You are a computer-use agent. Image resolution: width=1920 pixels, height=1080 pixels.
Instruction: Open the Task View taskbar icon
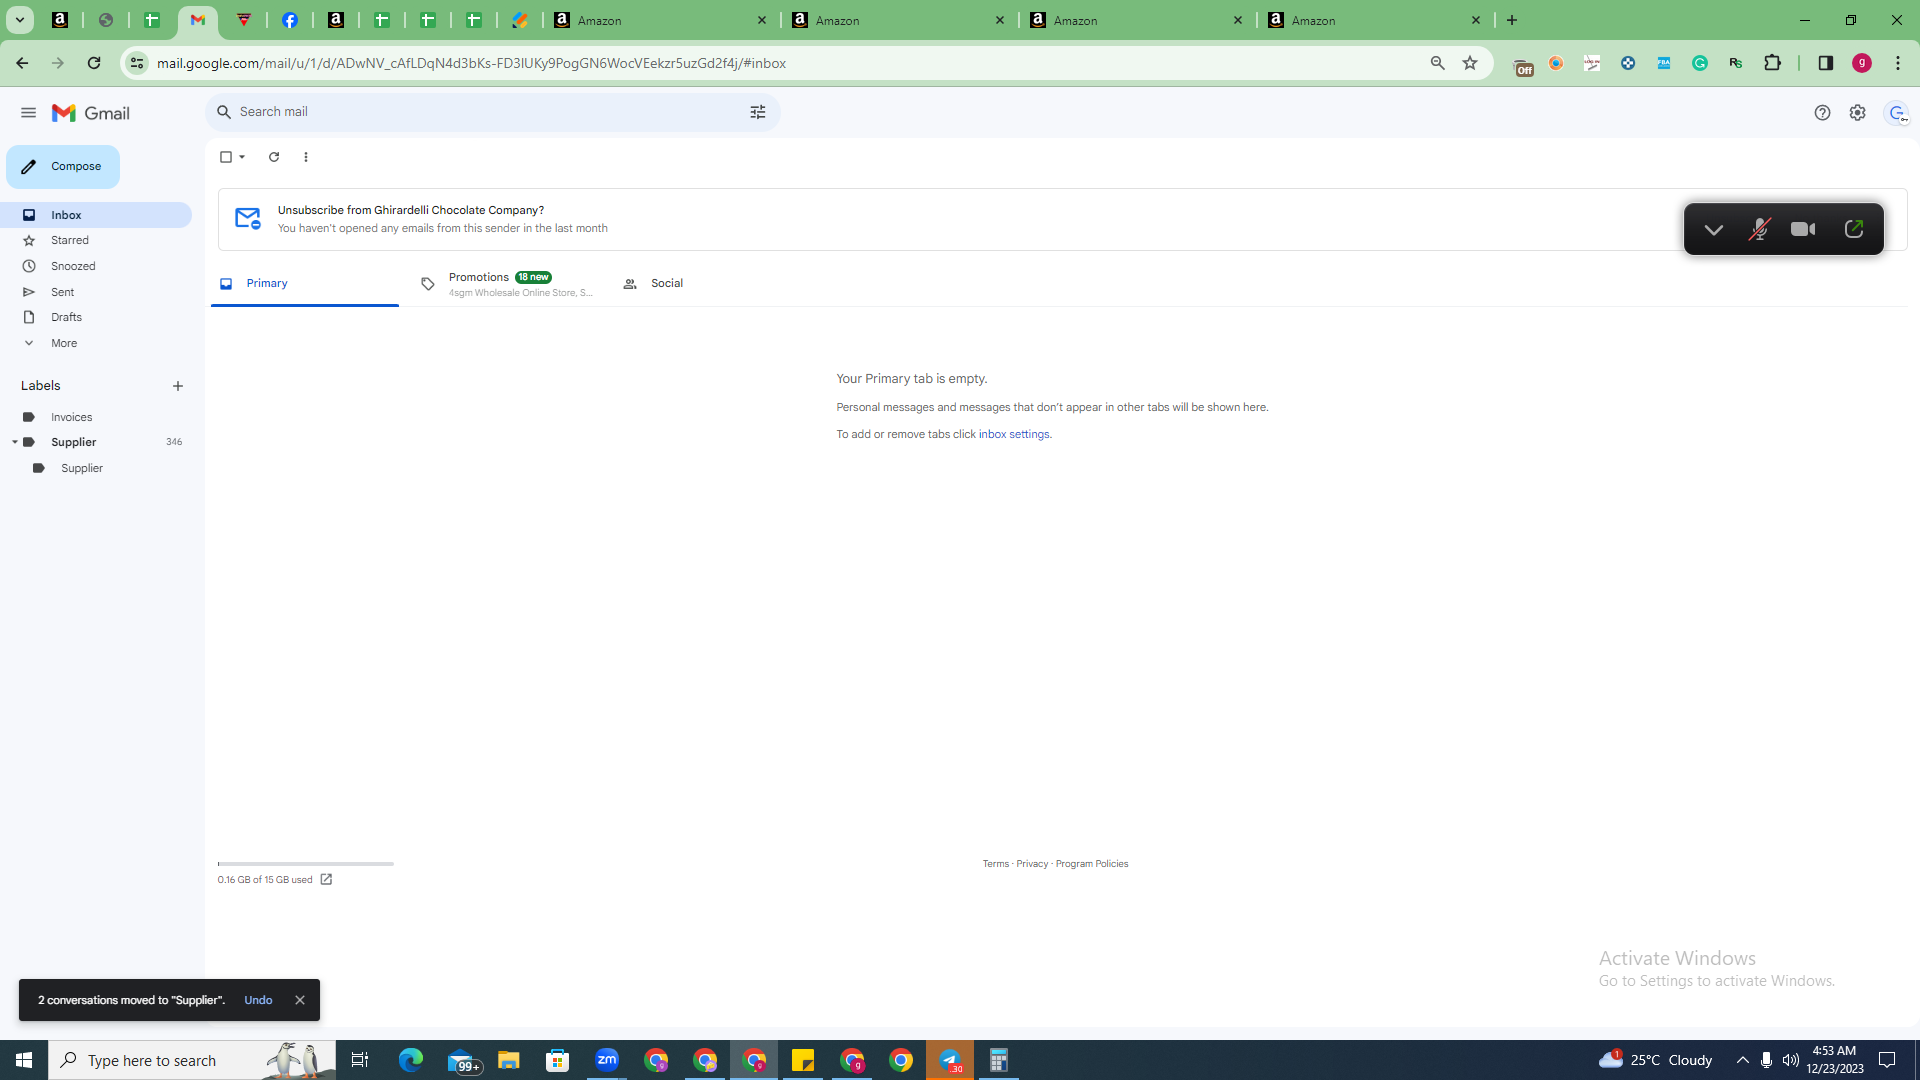tap(360, 1060)
